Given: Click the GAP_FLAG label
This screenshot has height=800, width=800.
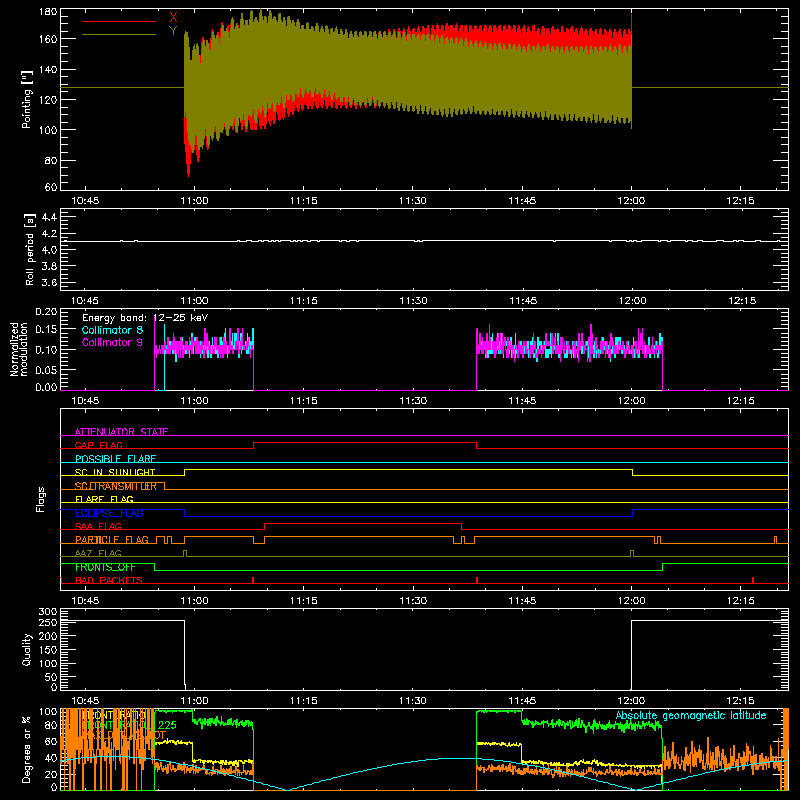Looking at the screenshot, I should pyautogui.click(x=98, y=445).
